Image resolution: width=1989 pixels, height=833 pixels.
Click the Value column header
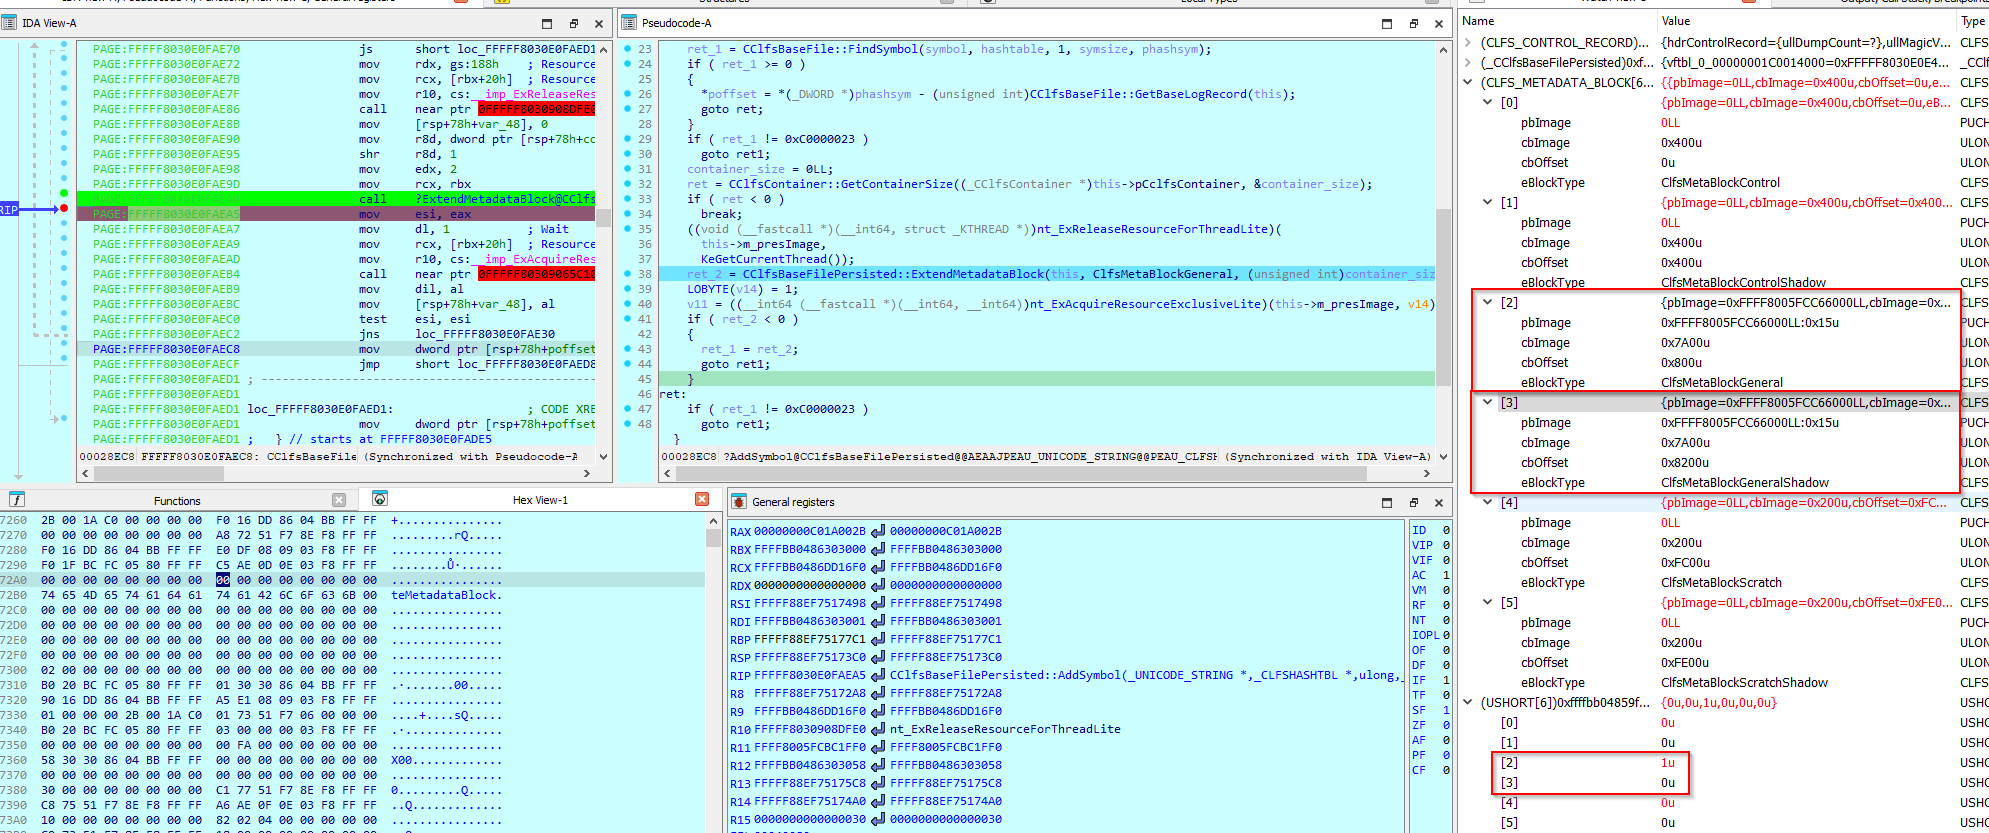click(x=1676, y=21)
